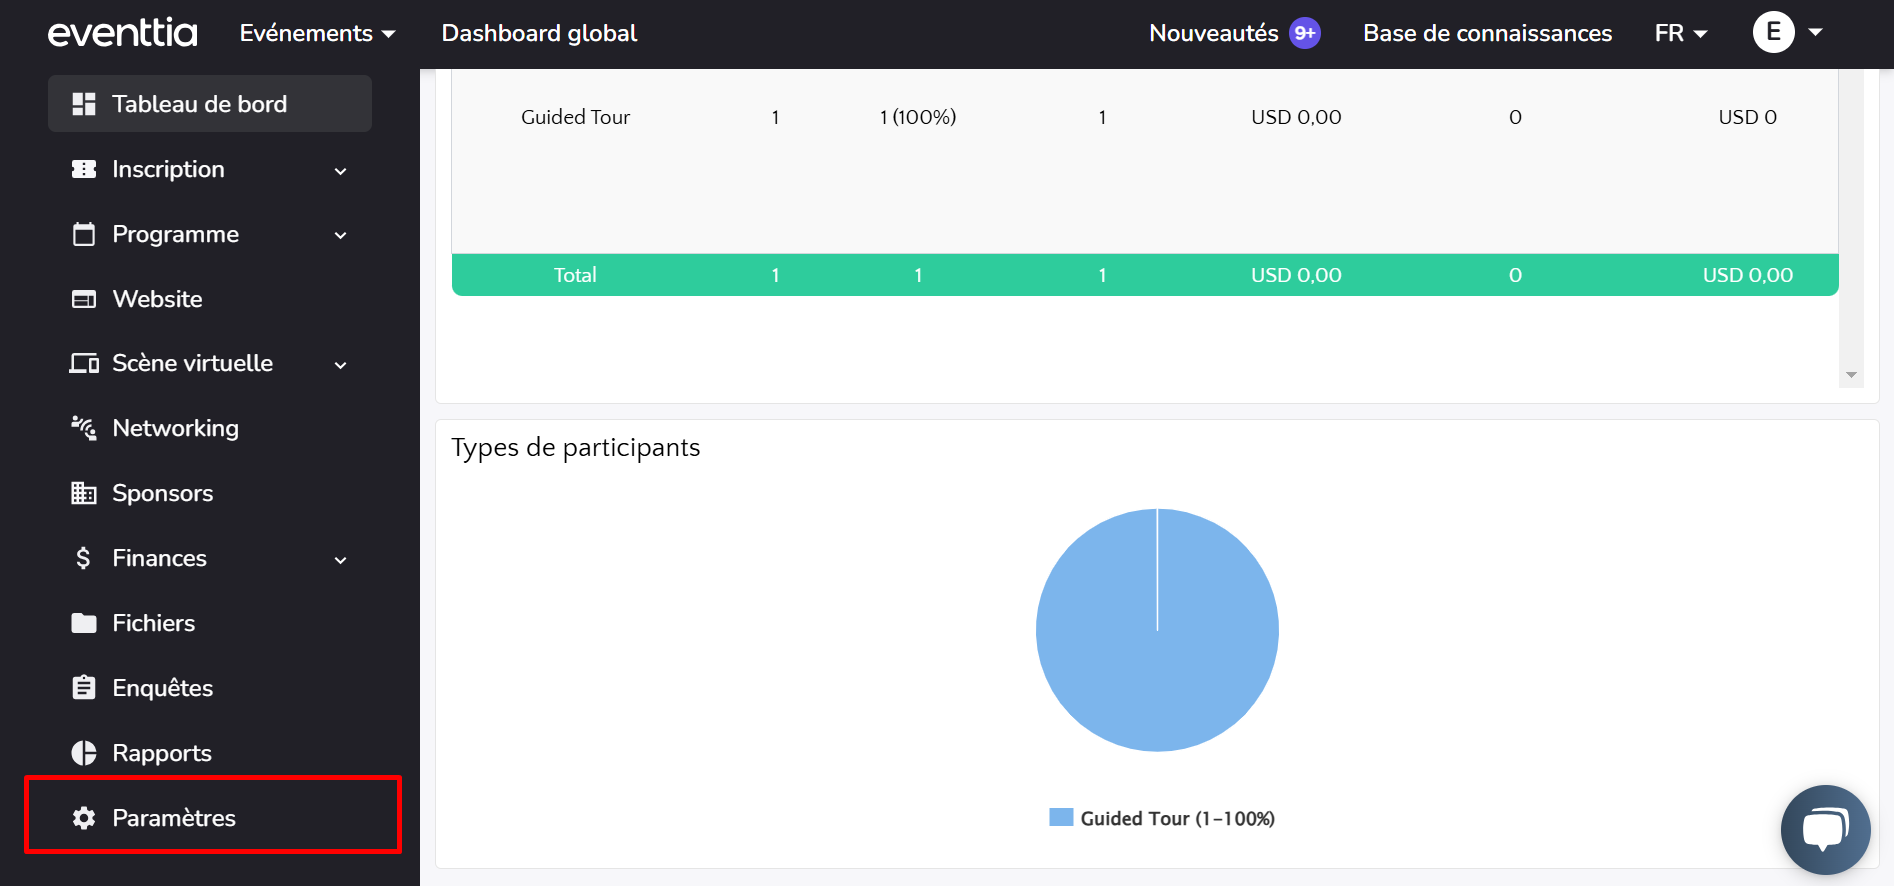The image size is (1894, 886).
Task: Click the Fichiers folder icon
Action: (84, 623)
